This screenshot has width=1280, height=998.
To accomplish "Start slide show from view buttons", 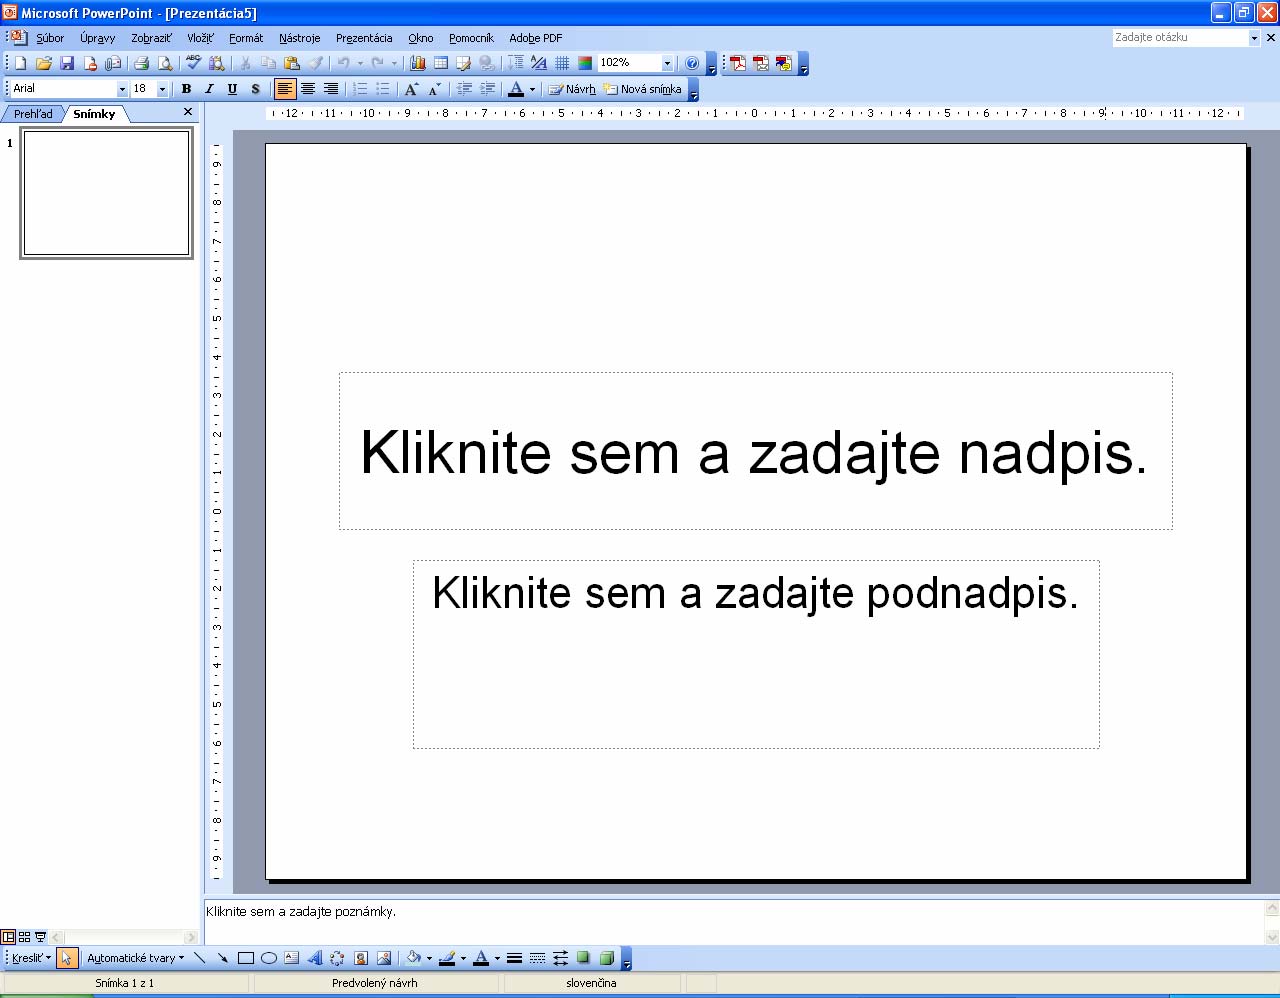I will [40, 937].
